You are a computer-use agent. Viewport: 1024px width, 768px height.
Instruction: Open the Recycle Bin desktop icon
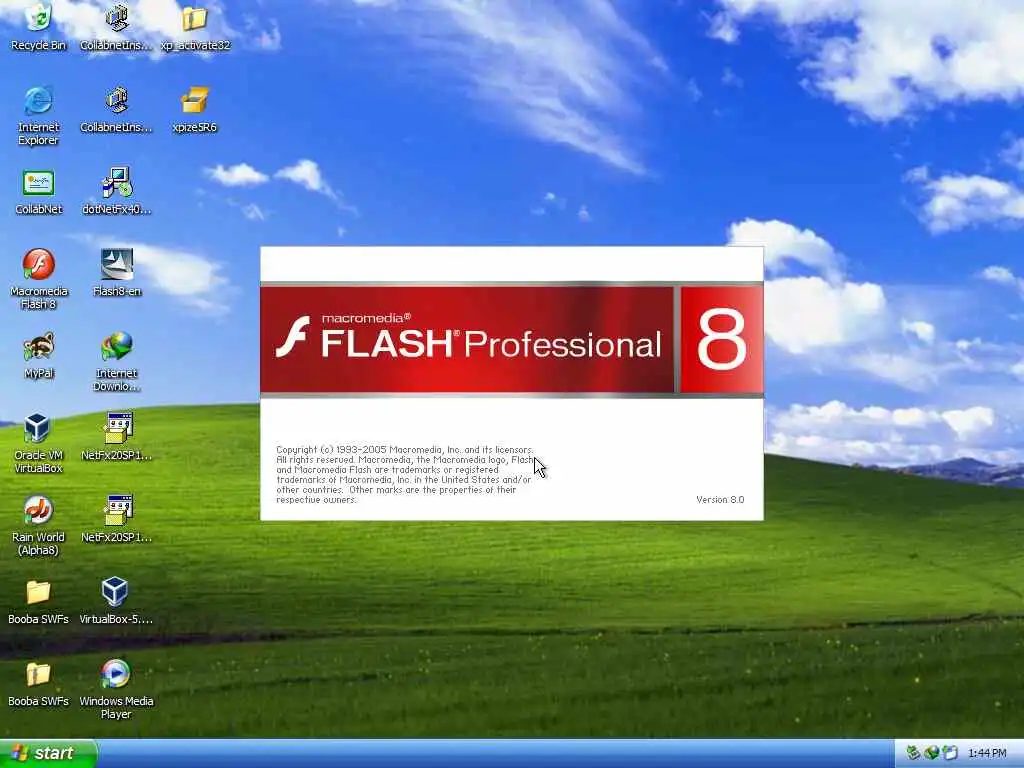[x=39, y=27]
